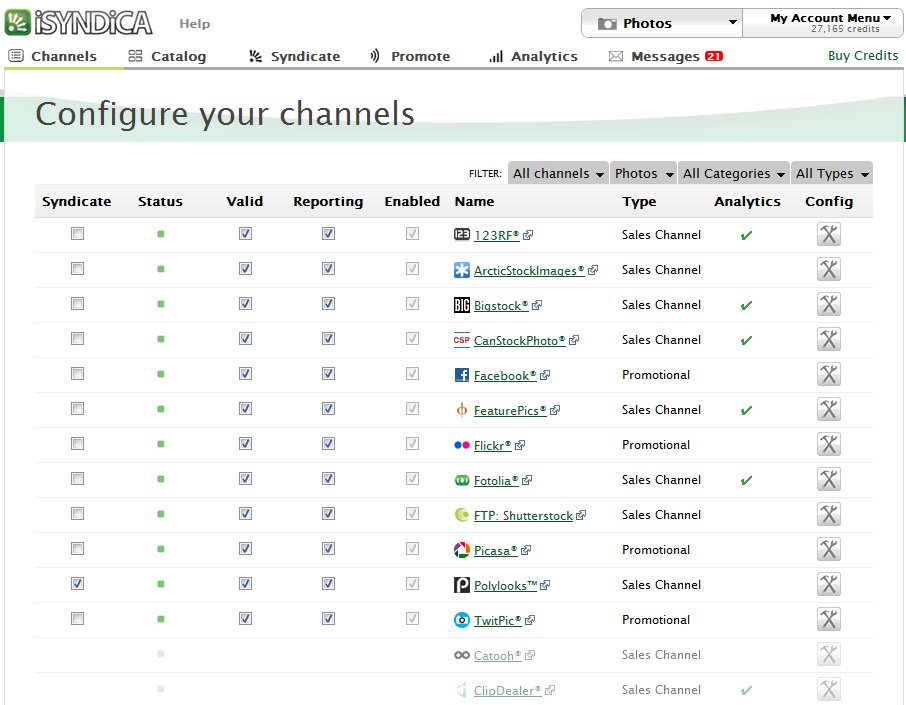Toggle Valid checkbox for TwitPic
The image size is (906, 705).
(246, 618)
